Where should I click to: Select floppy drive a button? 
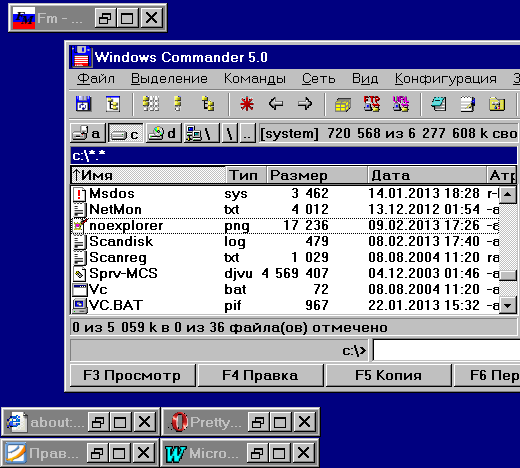pyautogui.click(x=88, y=134)
